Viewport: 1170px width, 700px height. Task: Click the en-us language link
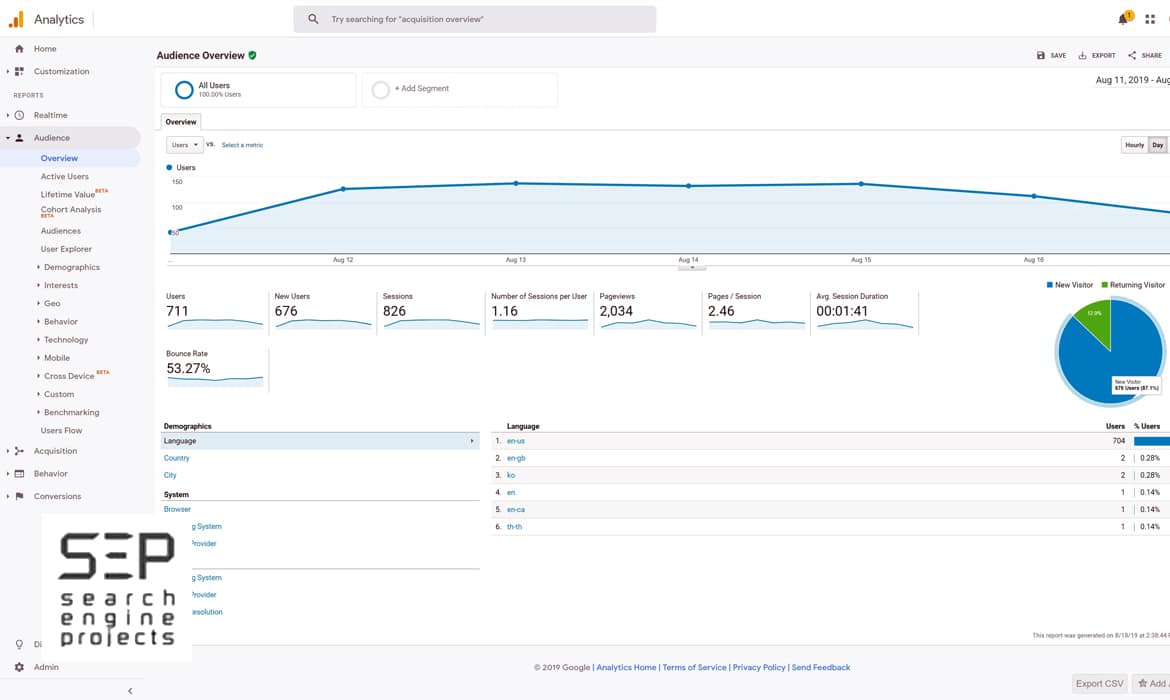coord(516,441)
